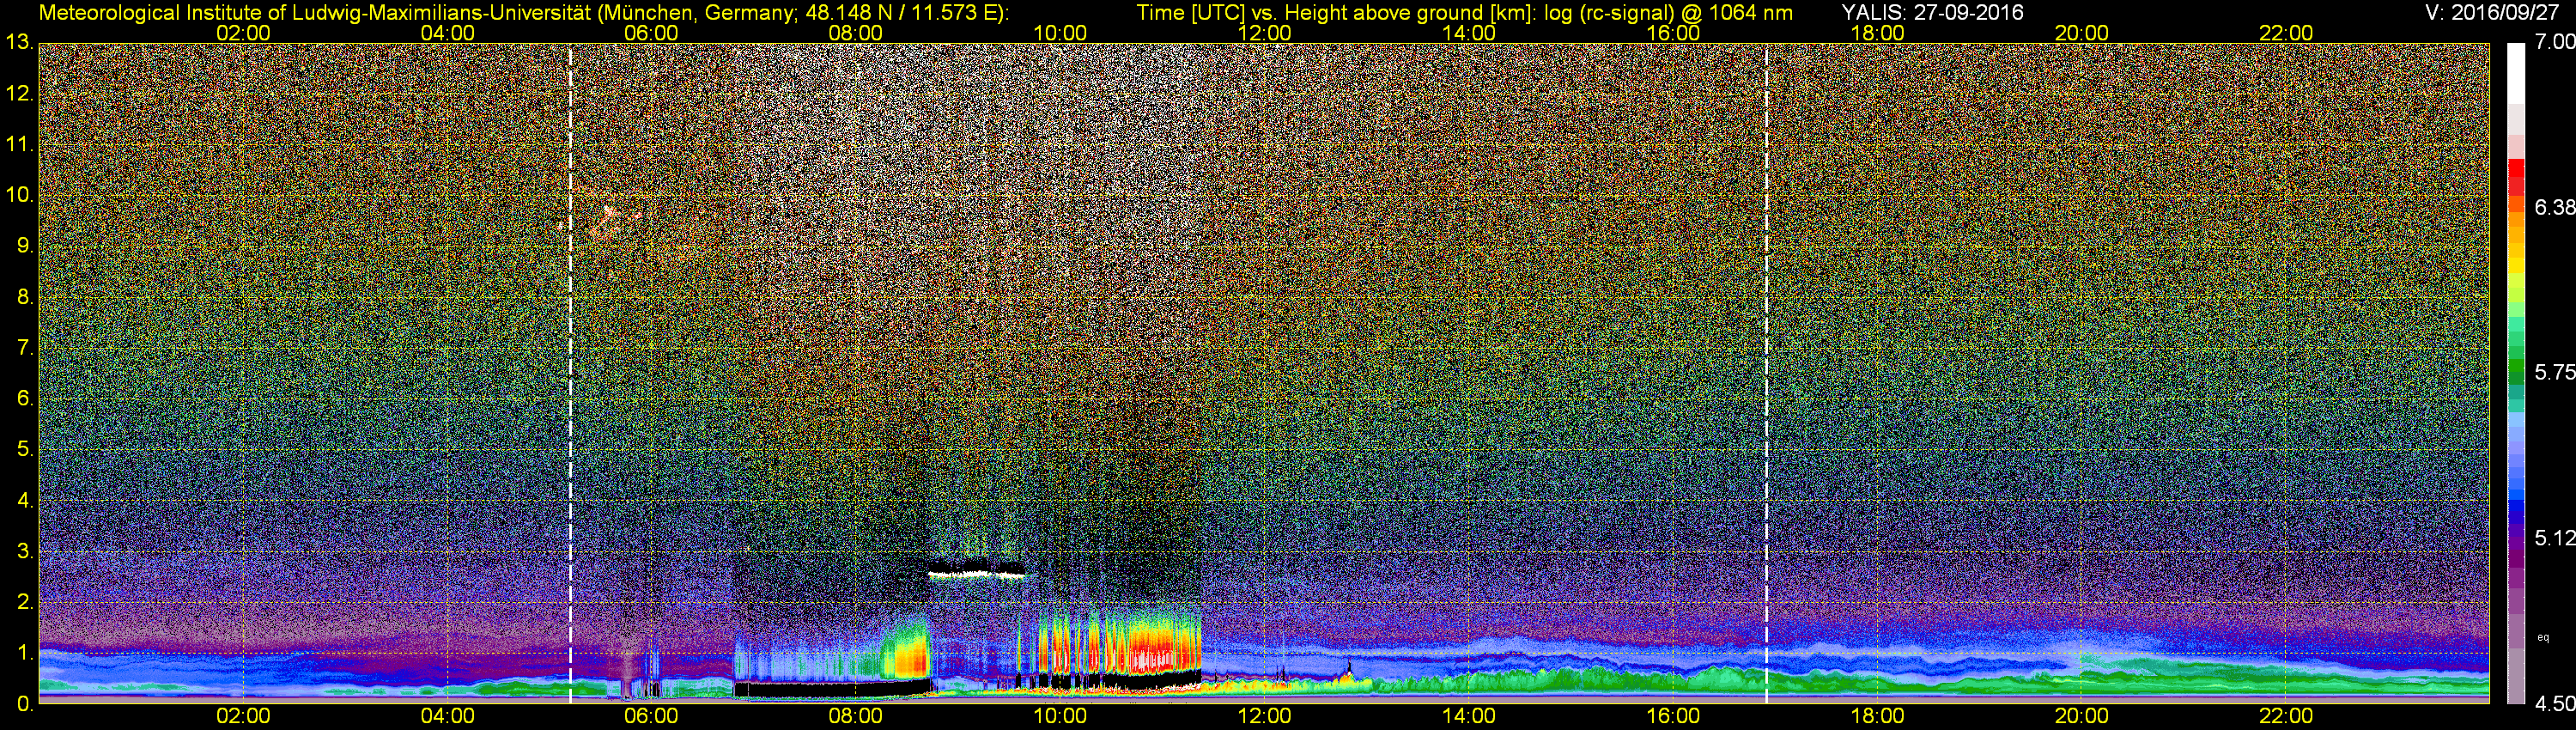Click the '10.' height axis label

click(x=19, y=195)
